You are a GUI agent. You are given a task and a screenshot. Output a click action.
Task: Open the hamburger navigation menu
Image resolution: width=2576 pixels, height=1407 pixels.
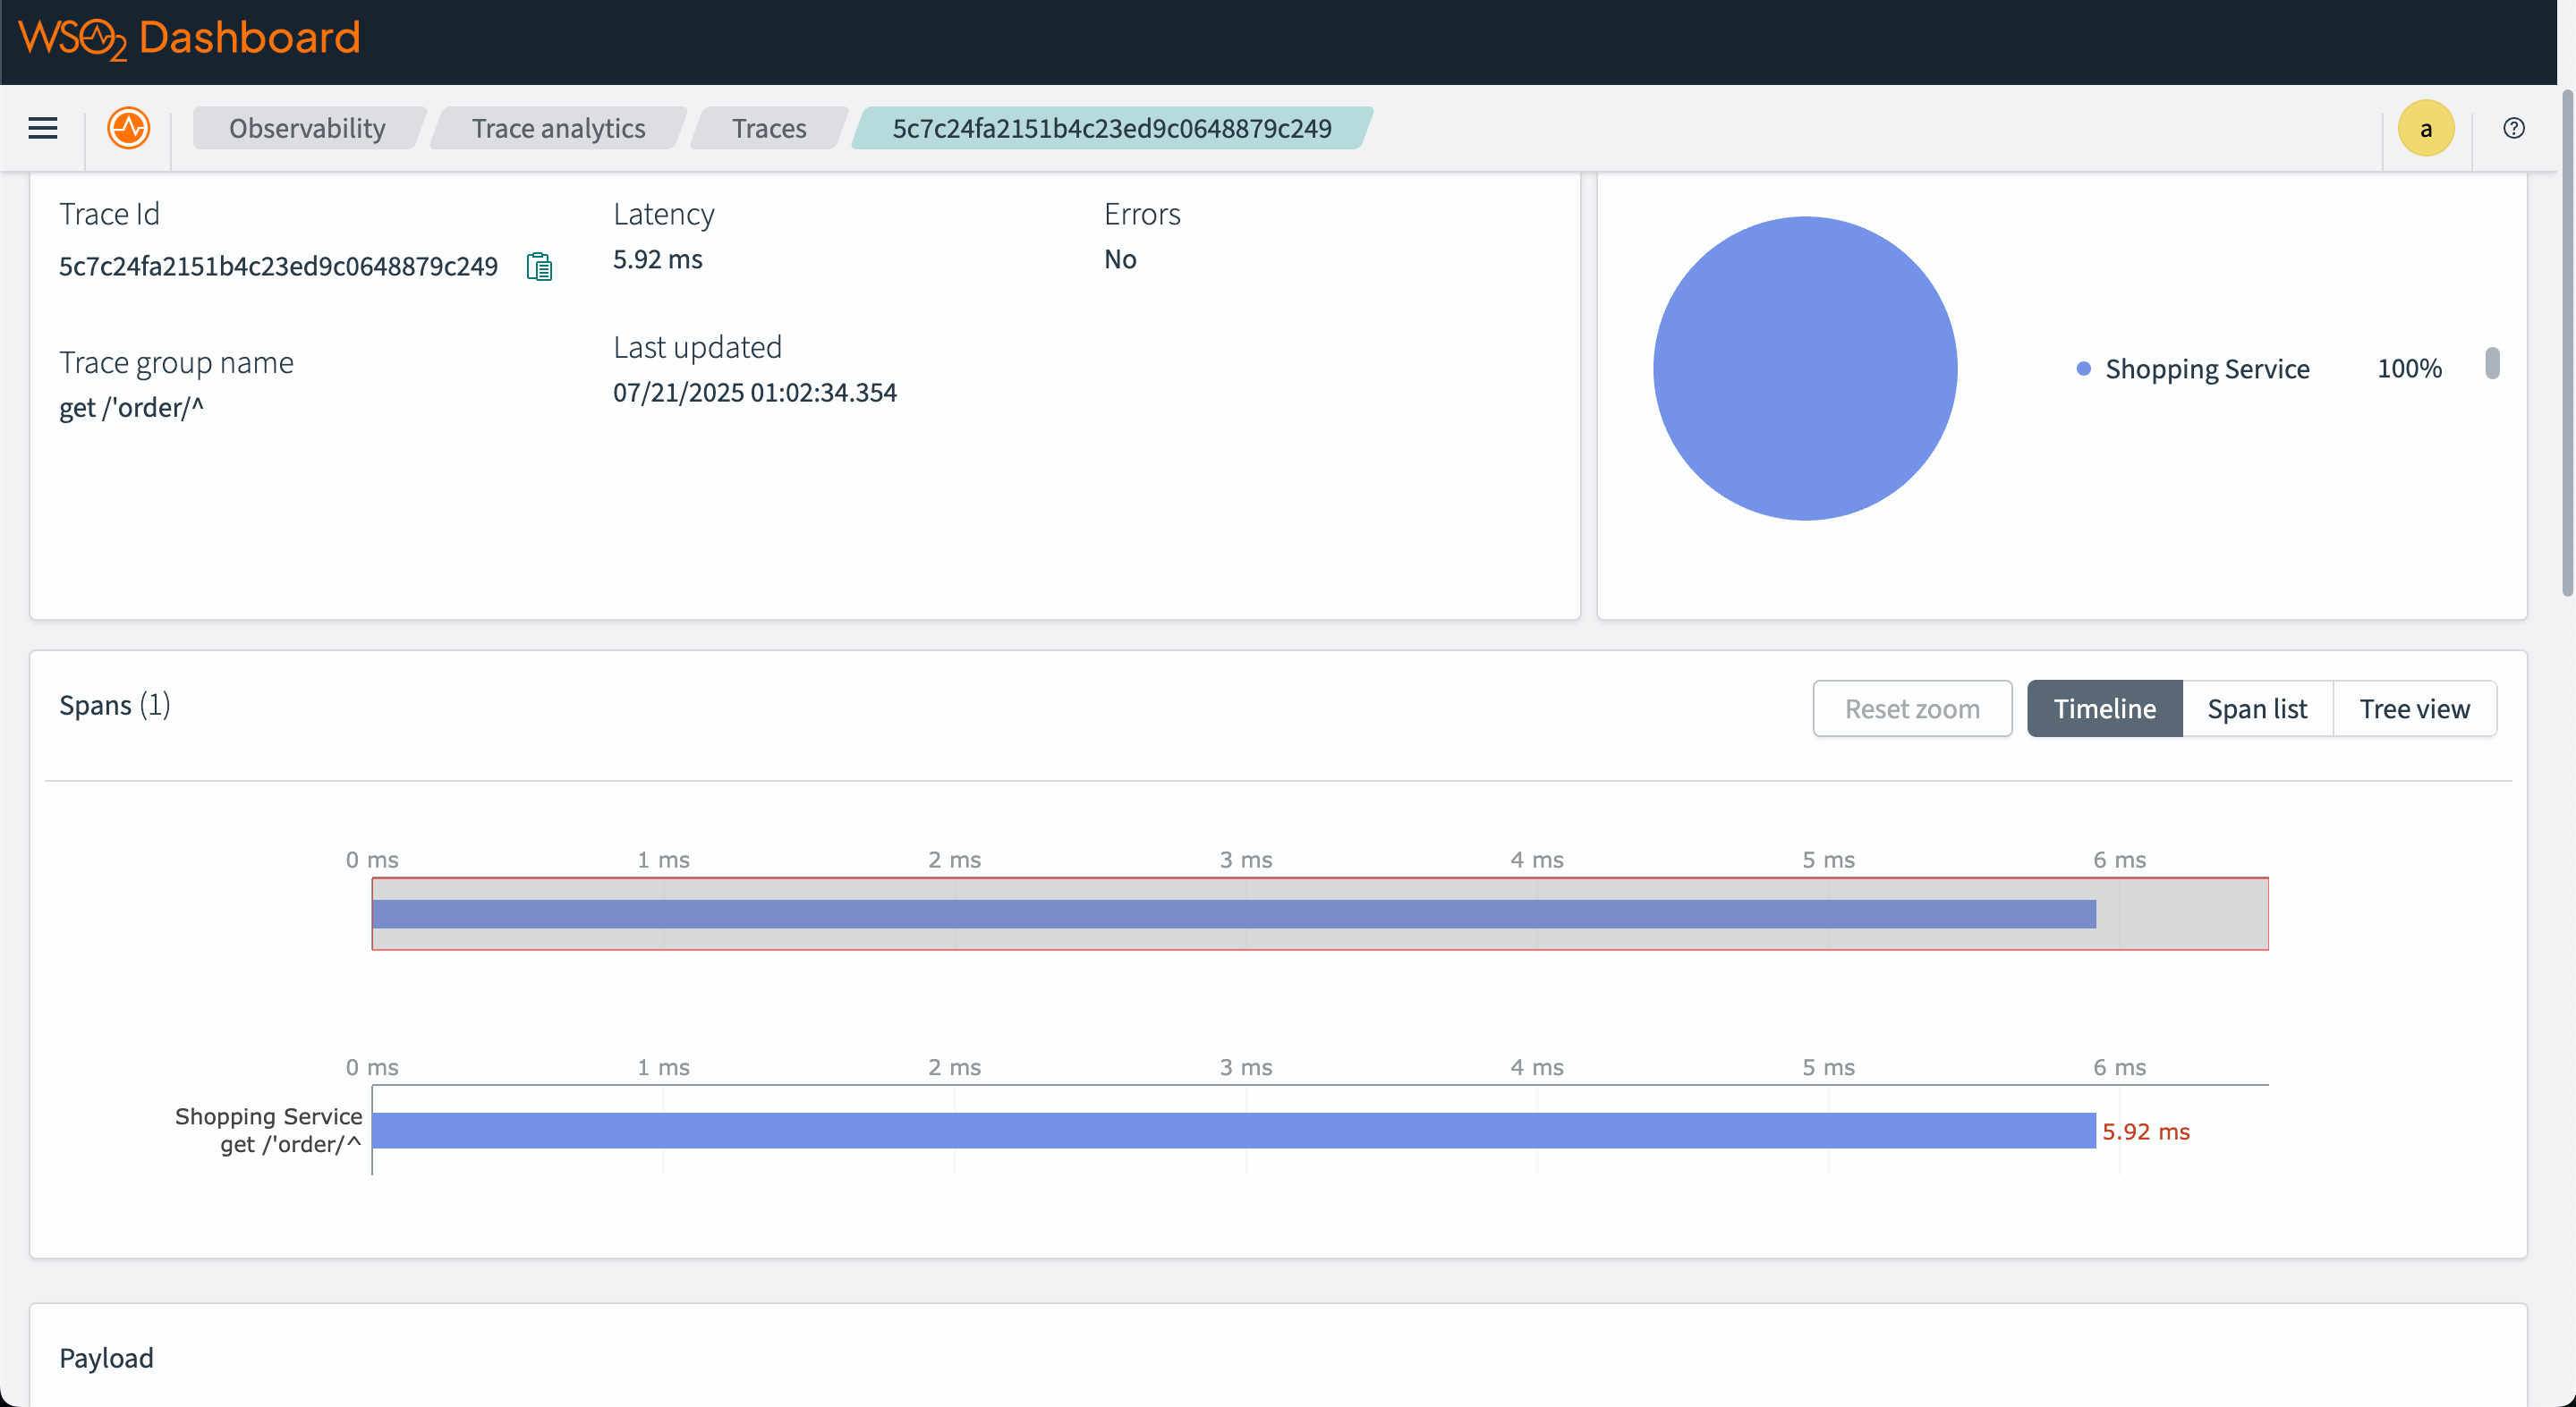pos(42,128)
